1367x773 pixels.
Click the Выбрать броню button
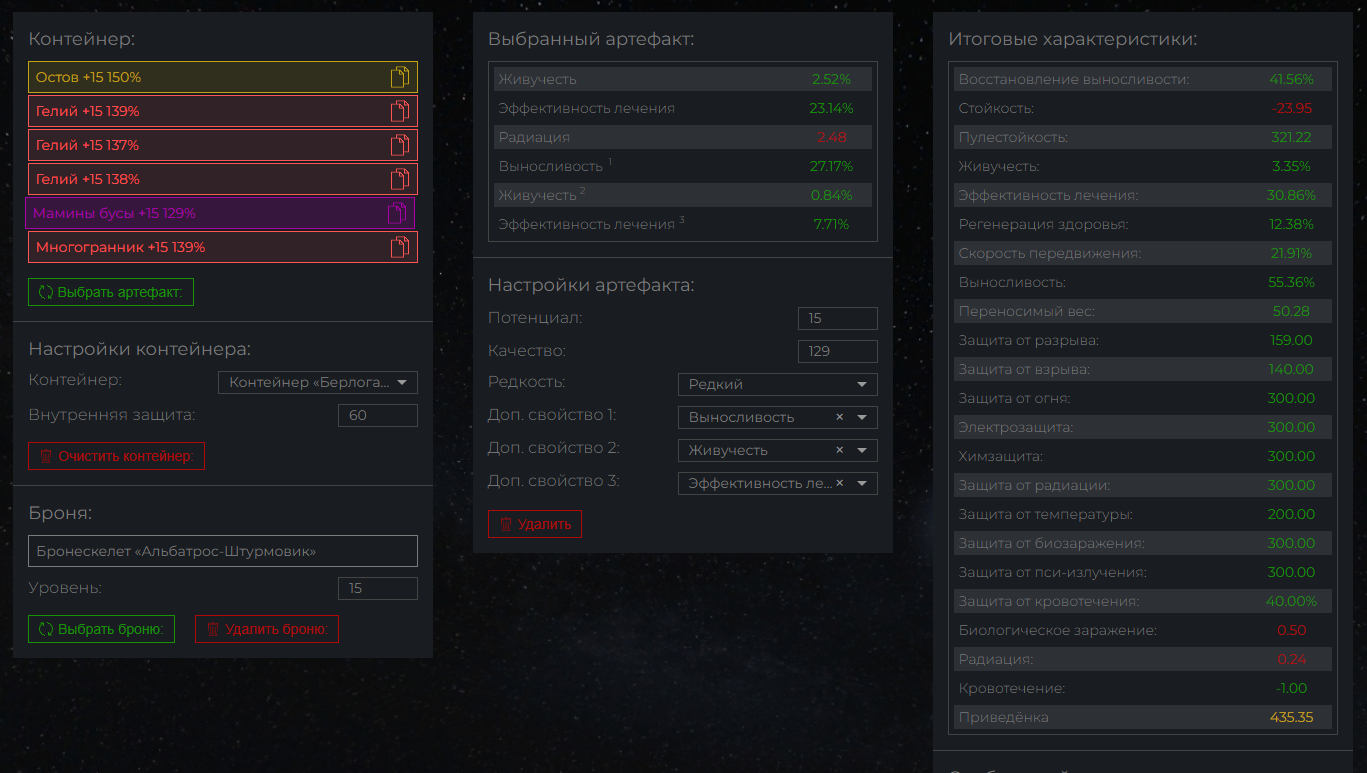tap(101, 629)
